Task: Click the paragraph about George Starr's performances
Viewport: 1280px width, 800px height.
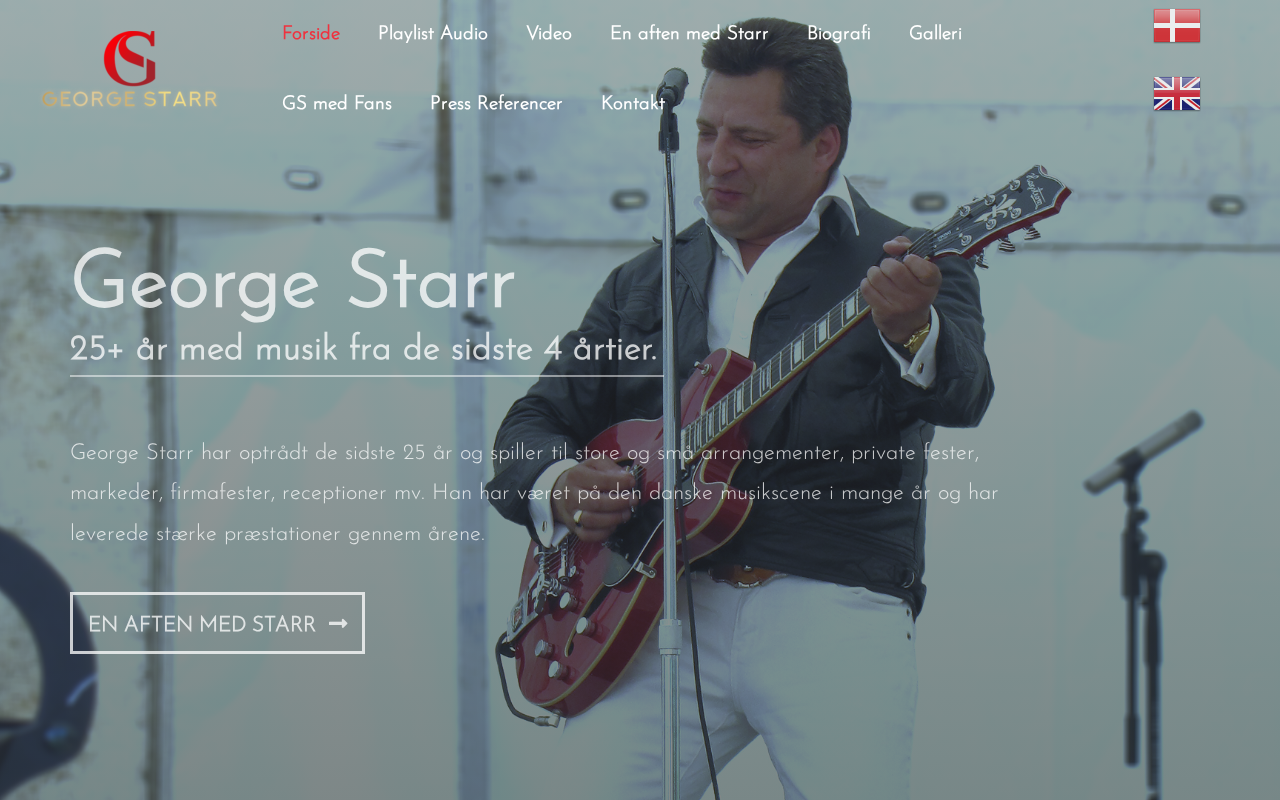Action: (x=534, y=493)
